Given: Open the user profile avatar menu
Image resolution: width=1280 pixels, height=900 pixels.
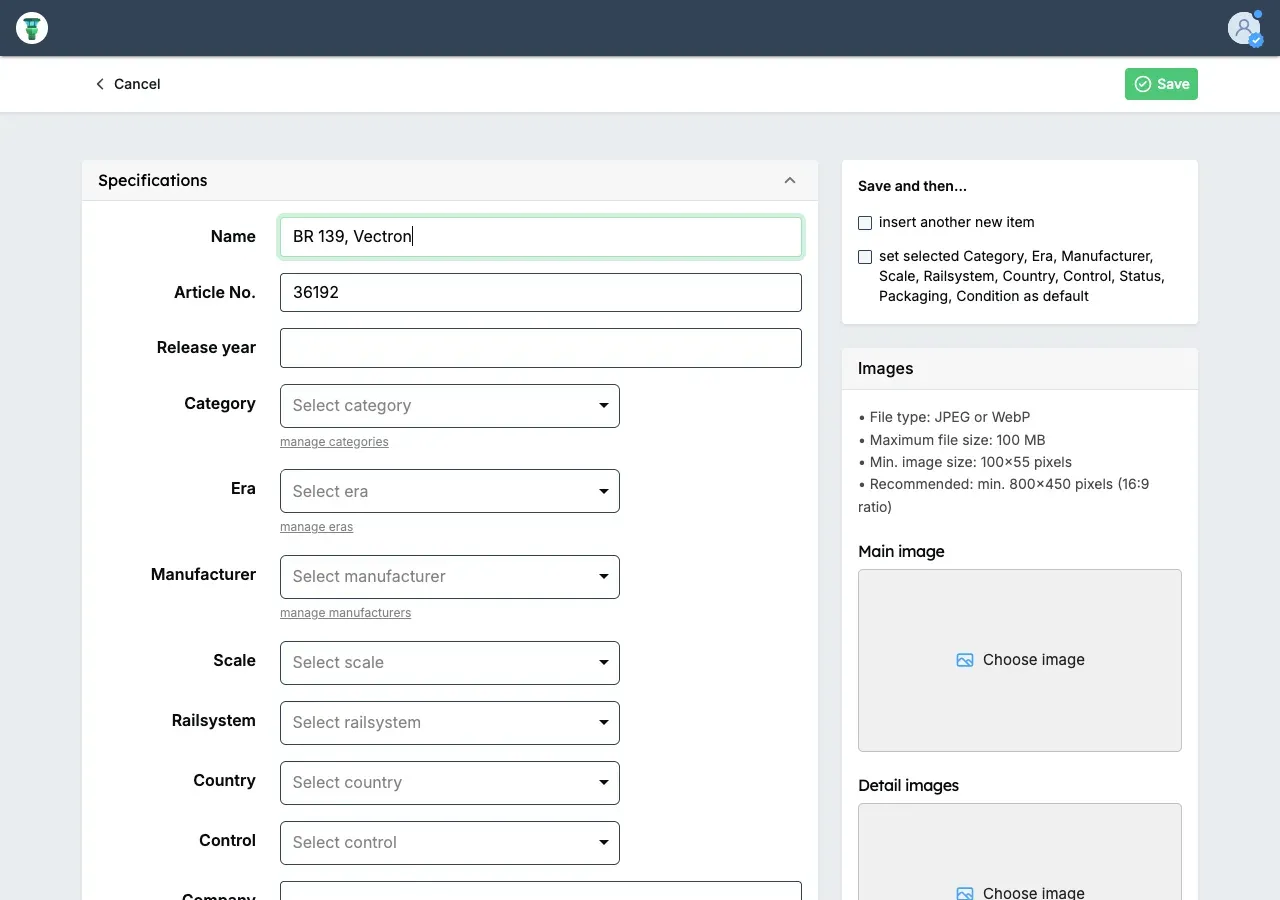Looking at the screenshot, I should coord(1244,28).
